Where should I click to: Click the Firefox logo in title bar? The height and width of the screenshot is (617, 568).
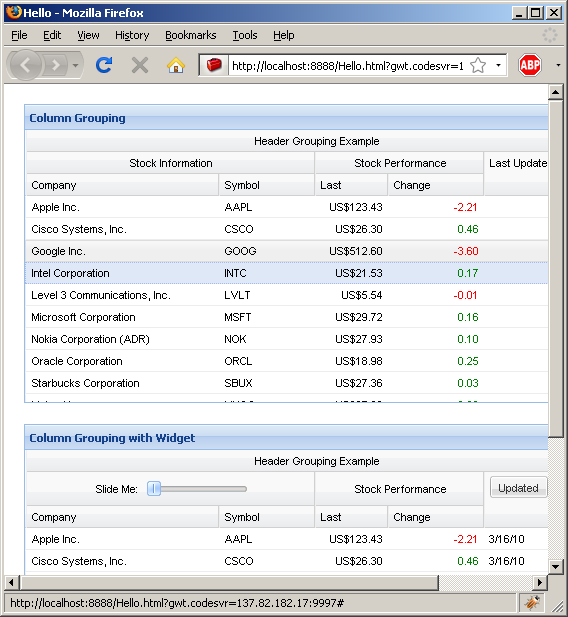[x=13, y=13]
